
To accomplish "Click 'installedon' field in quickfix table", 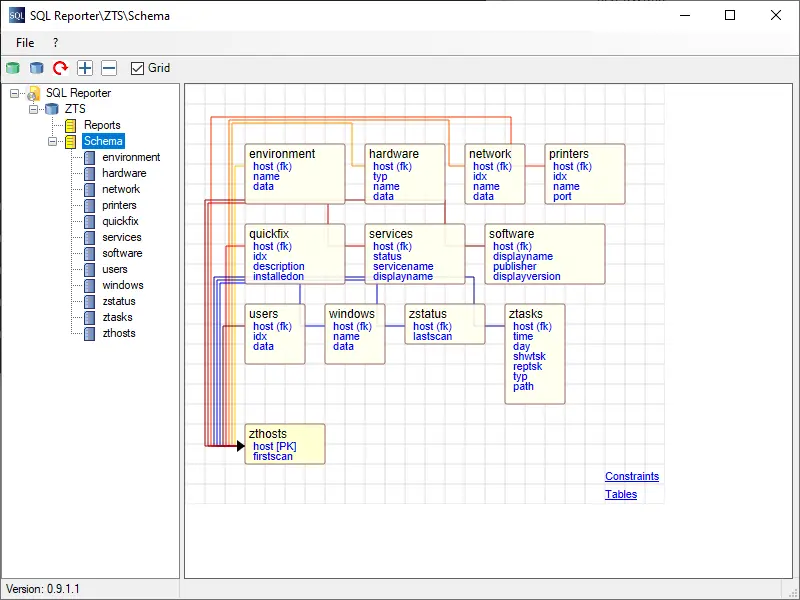I will [x=278, y=277].
